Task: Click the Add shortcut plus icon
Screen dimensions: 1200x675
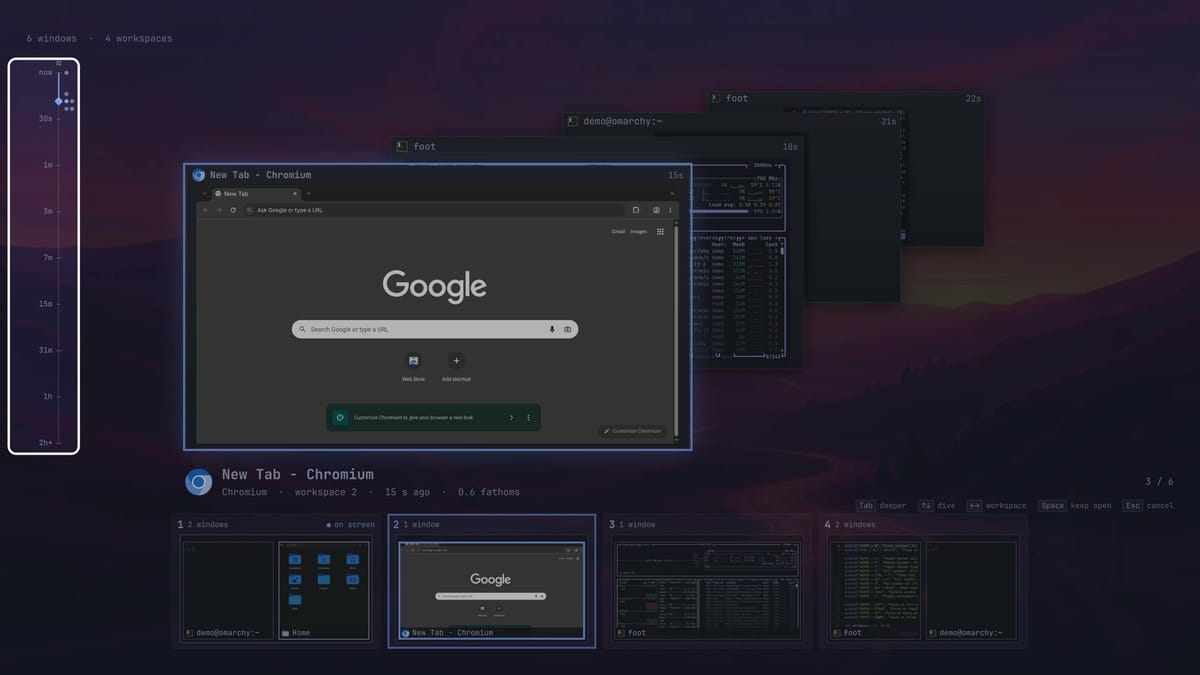Action: click(457, 360)
